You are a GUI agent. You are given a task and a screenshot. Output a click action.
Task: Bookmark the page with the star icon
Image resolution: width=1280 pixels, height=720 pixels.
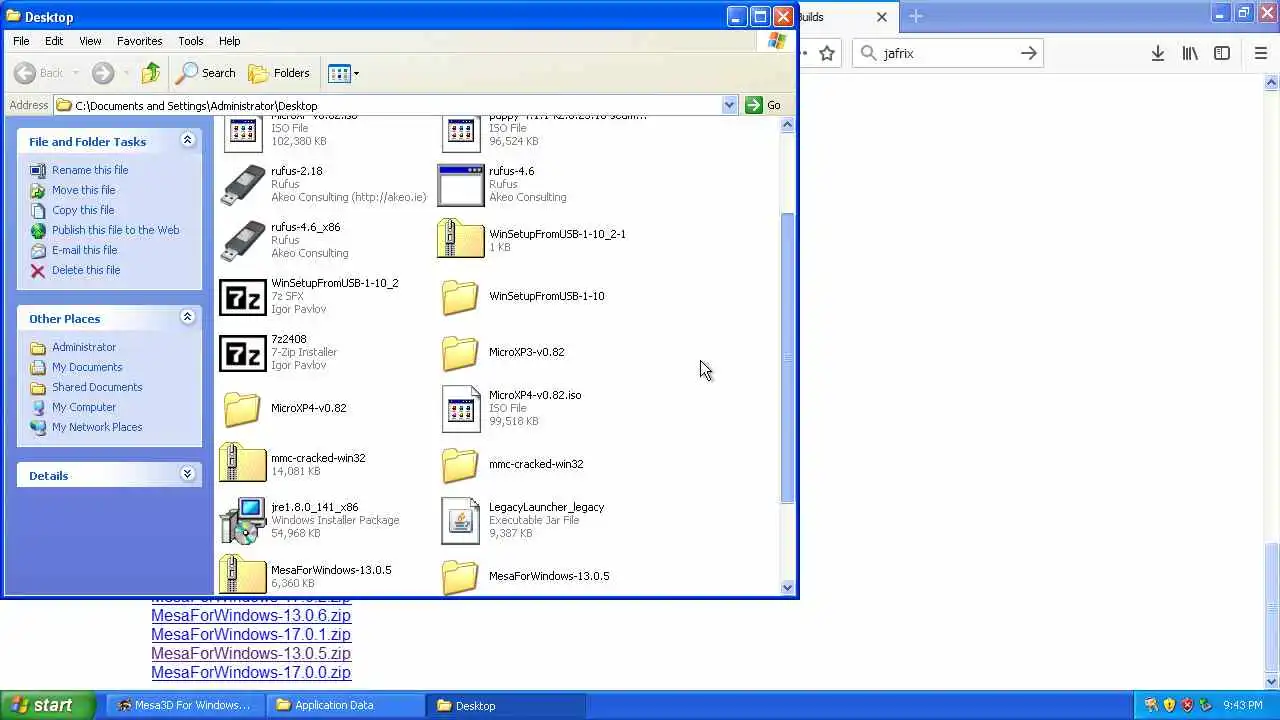pos(827,53)
